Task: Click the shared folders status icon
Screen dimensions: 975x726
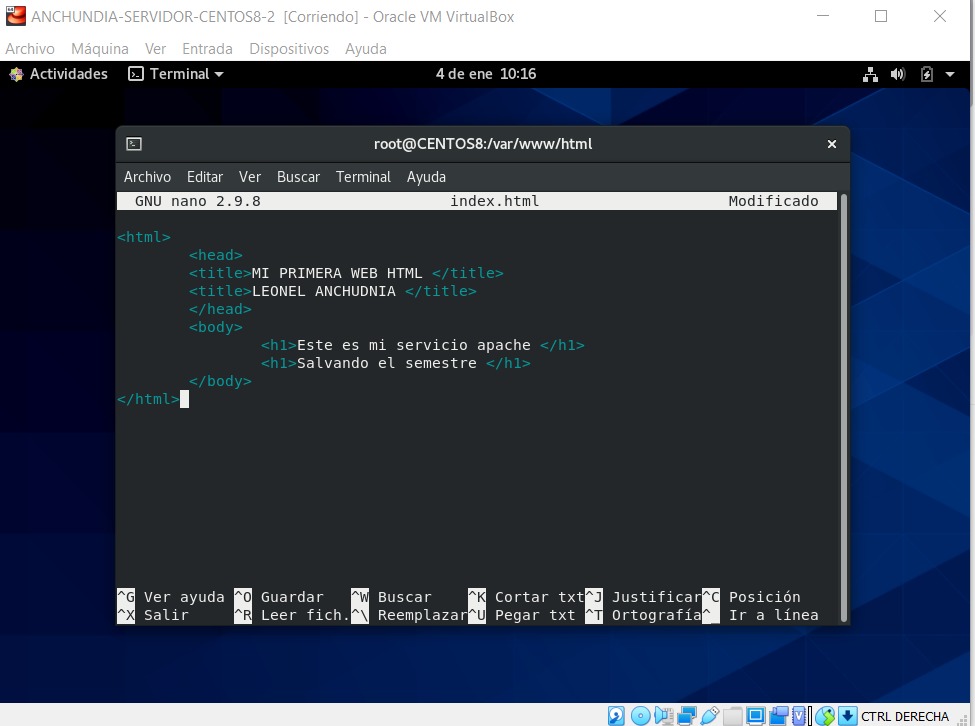Action: coord(732,716)
